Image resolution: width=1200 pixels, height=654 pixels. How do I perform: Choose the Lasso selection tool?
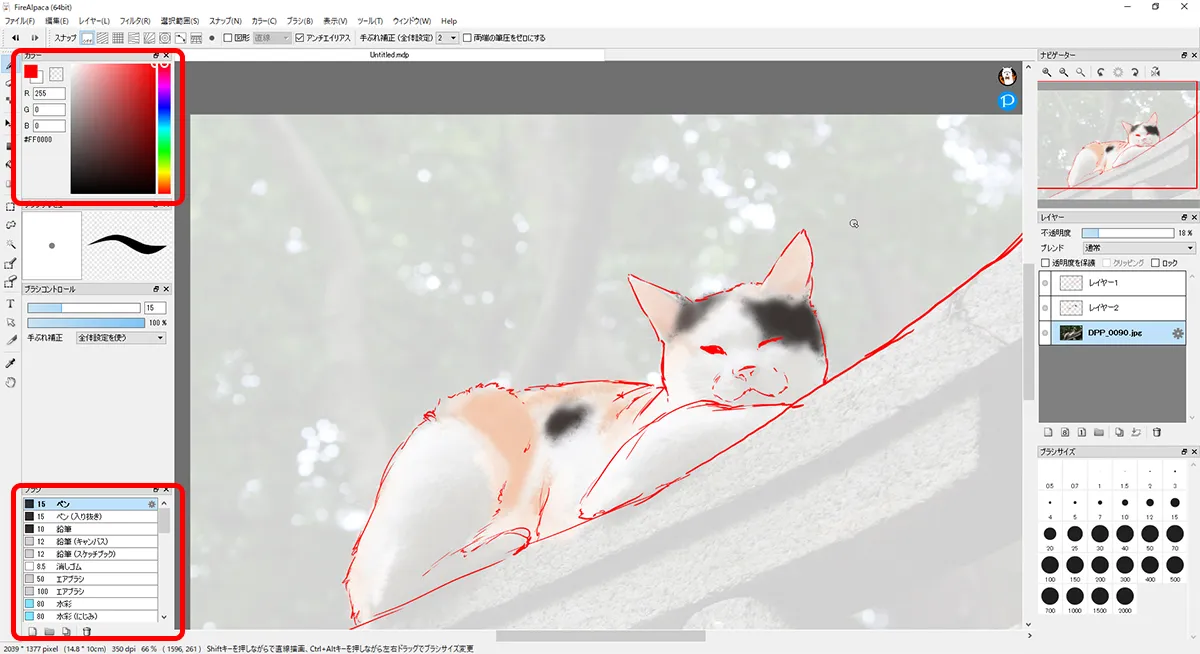10,225
